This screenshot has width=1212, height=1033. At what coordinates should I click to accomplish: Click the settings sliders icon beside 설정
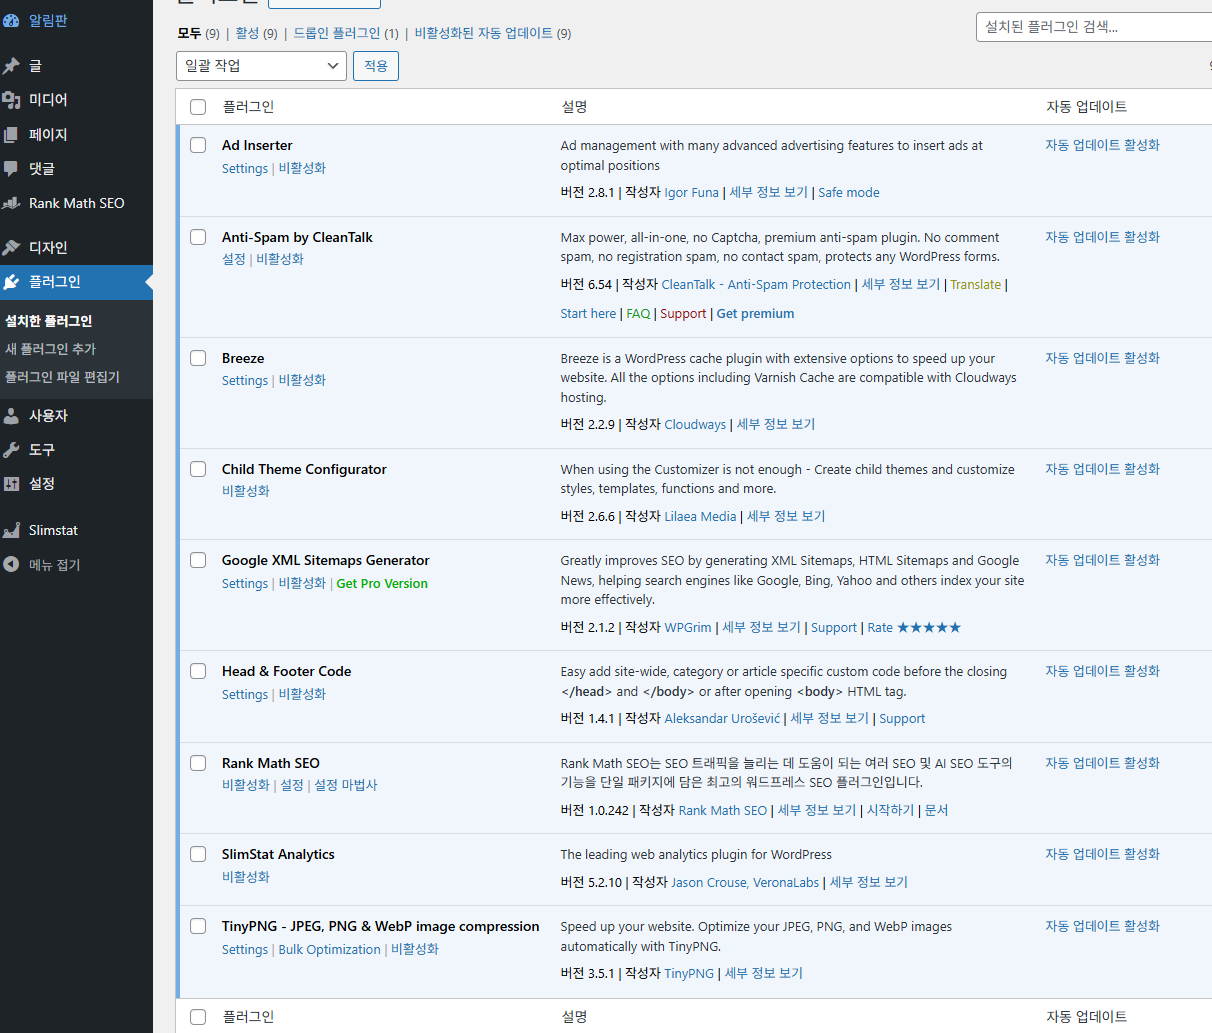(11, 484)
